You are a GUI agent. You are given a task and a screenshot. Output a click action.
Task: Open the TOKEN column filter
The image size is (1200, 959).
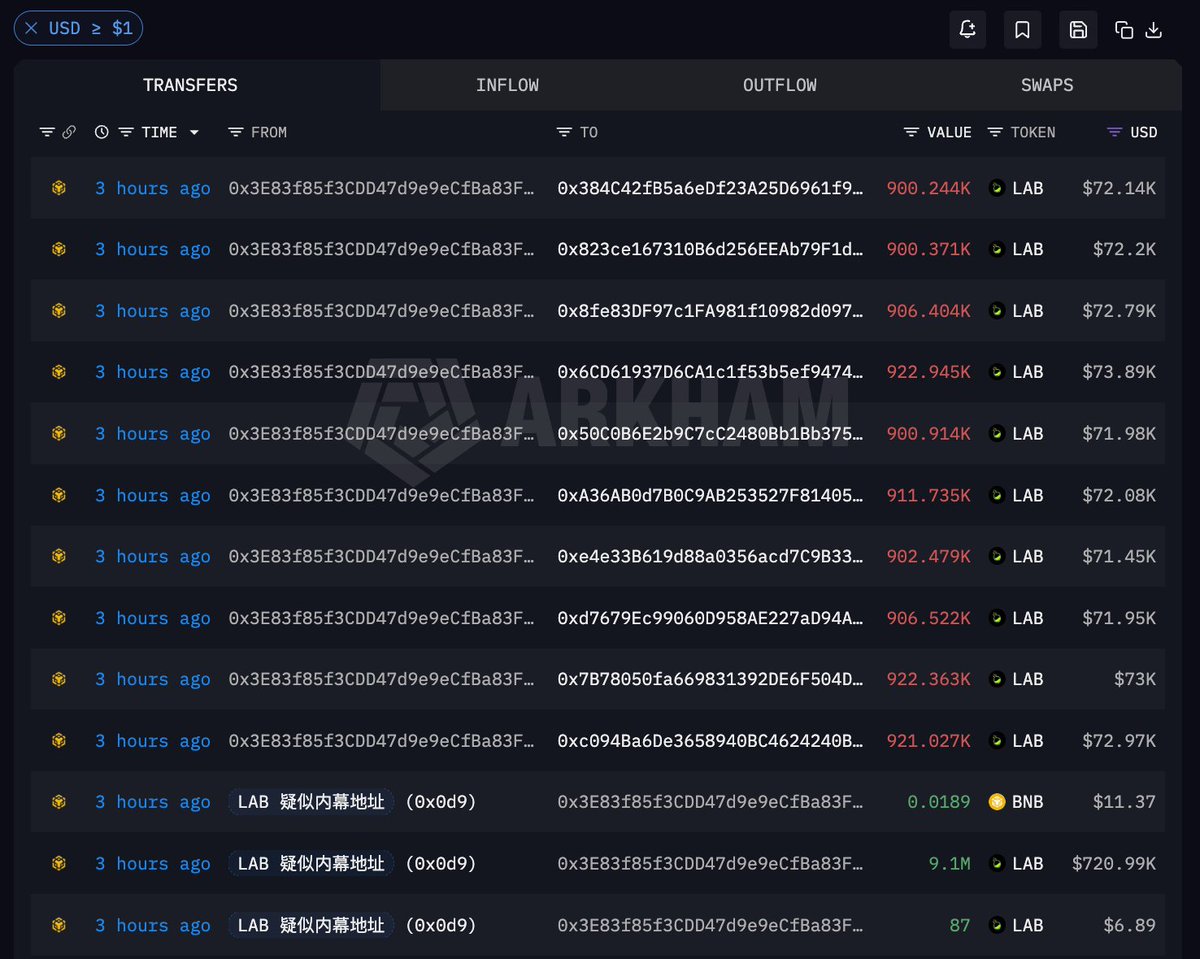(995, 132)
